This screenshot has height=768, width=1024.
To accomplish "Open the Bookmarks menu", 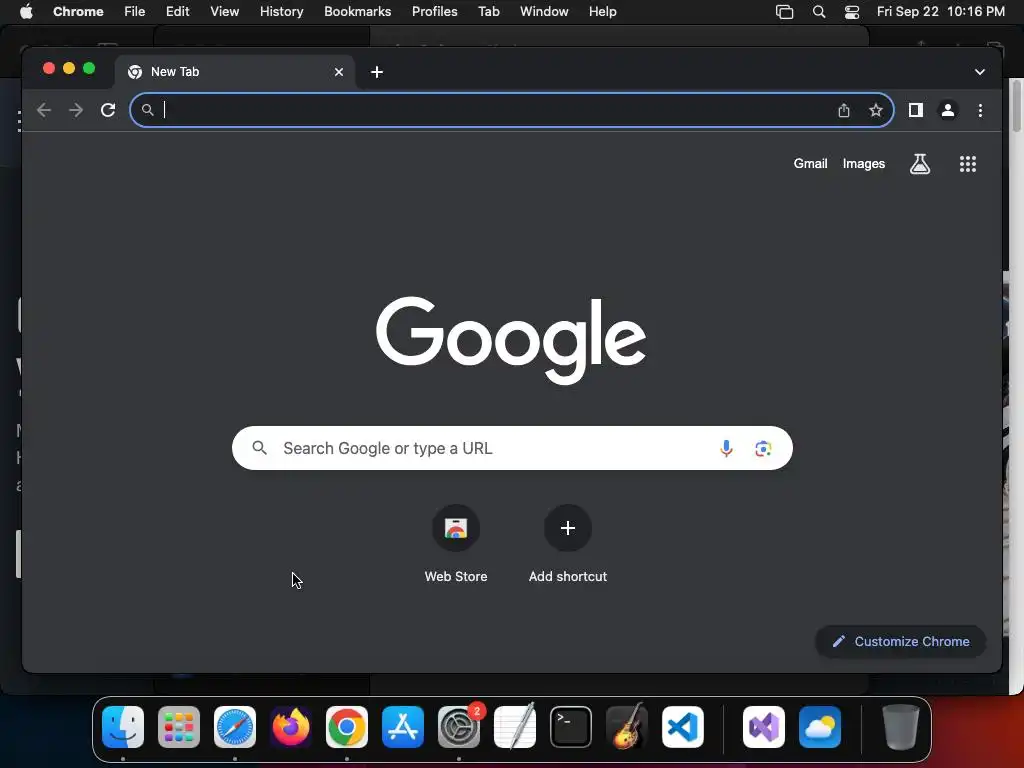I will tap(357, 12).
